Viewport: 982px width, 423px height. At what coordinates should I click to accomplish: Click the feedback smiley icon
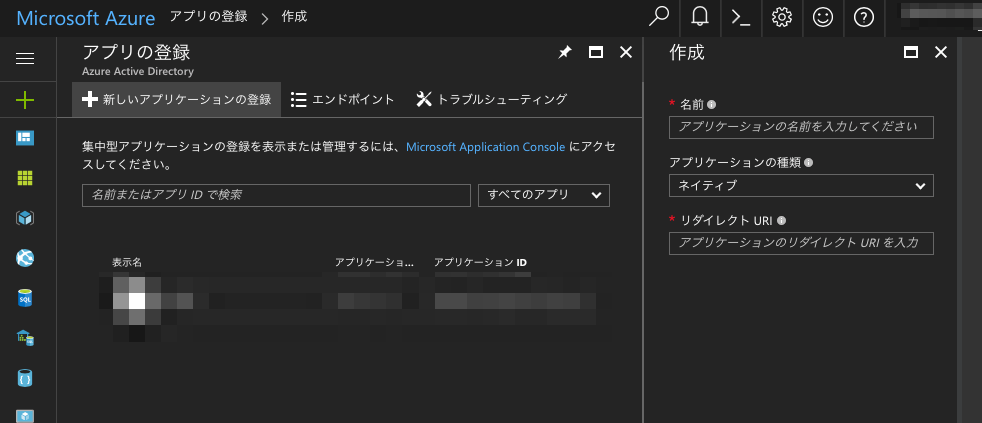coord(823,18)
